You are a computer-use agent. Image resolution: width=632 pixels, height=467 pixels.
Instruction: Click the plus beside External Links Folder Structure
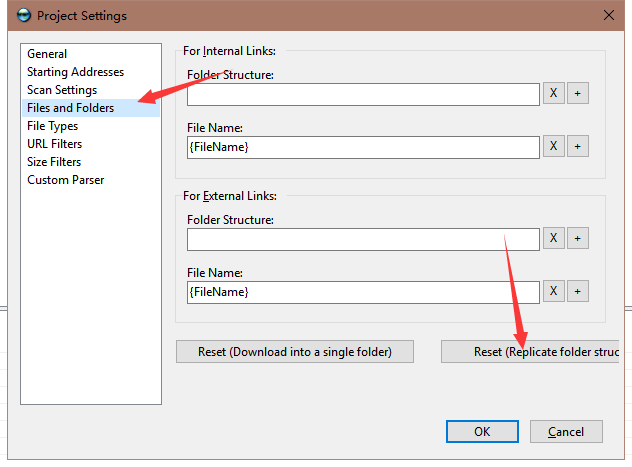point(578,238)
